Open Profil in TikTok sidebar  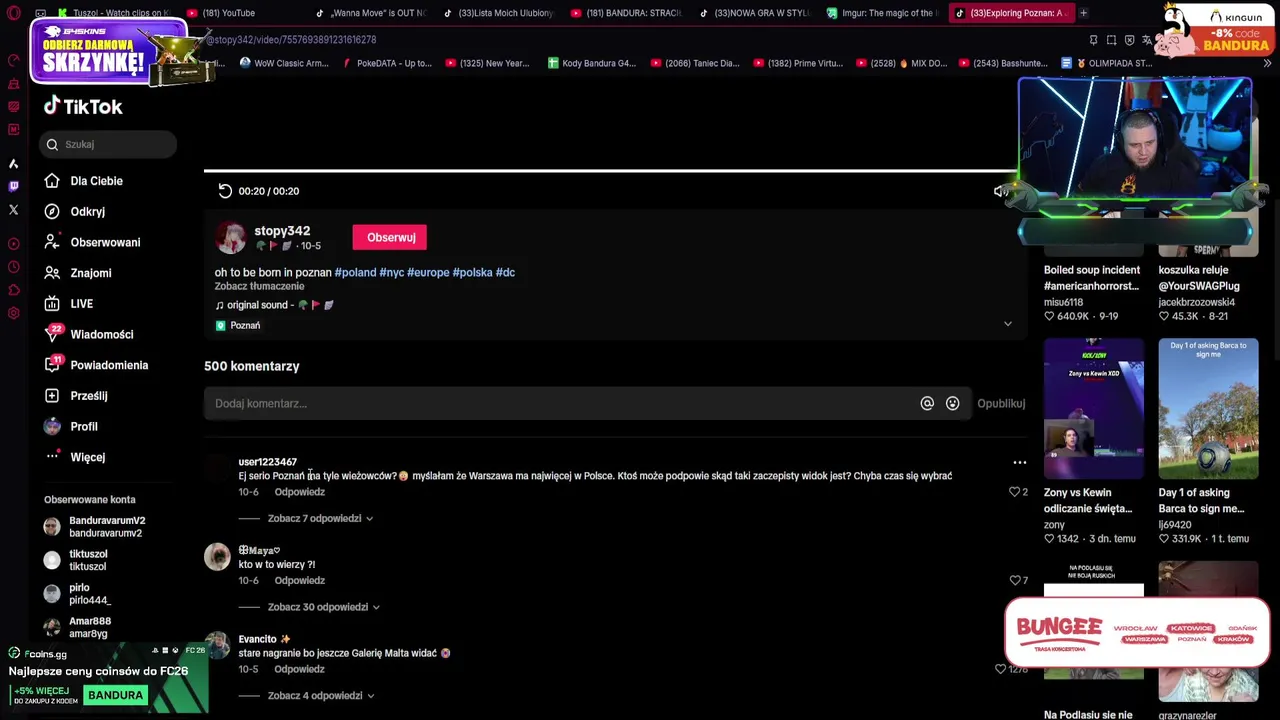[83, 427]
